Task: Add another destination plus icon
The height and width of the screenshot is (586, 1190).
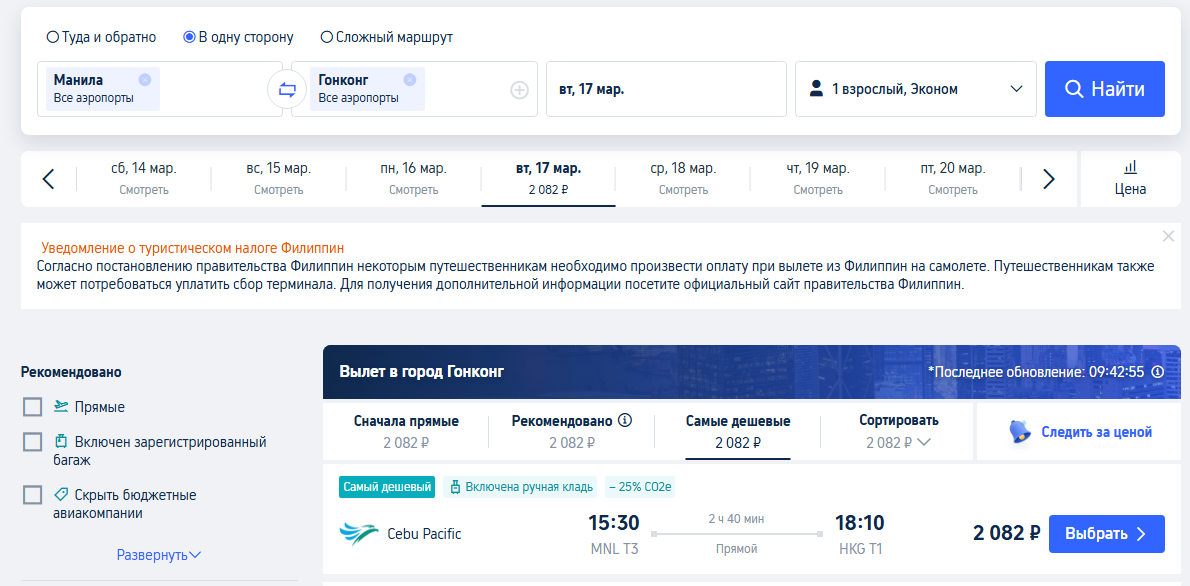Action: click(x=519, y=90)
